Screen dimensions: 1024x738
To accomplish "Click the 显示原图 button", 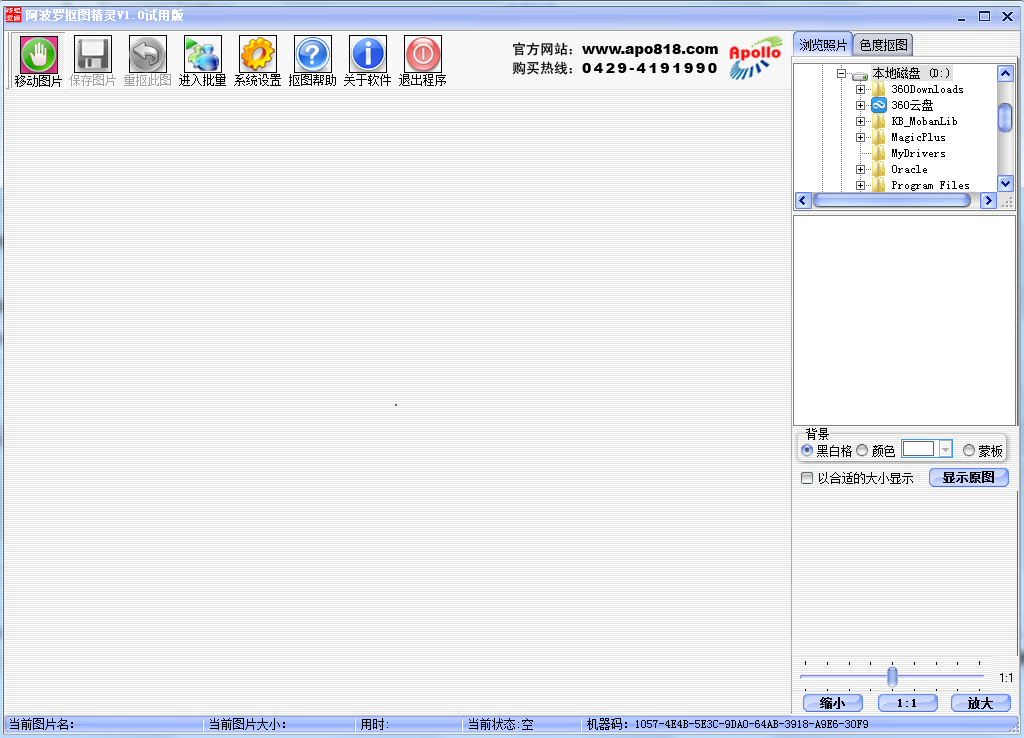I will pos(968,477).
